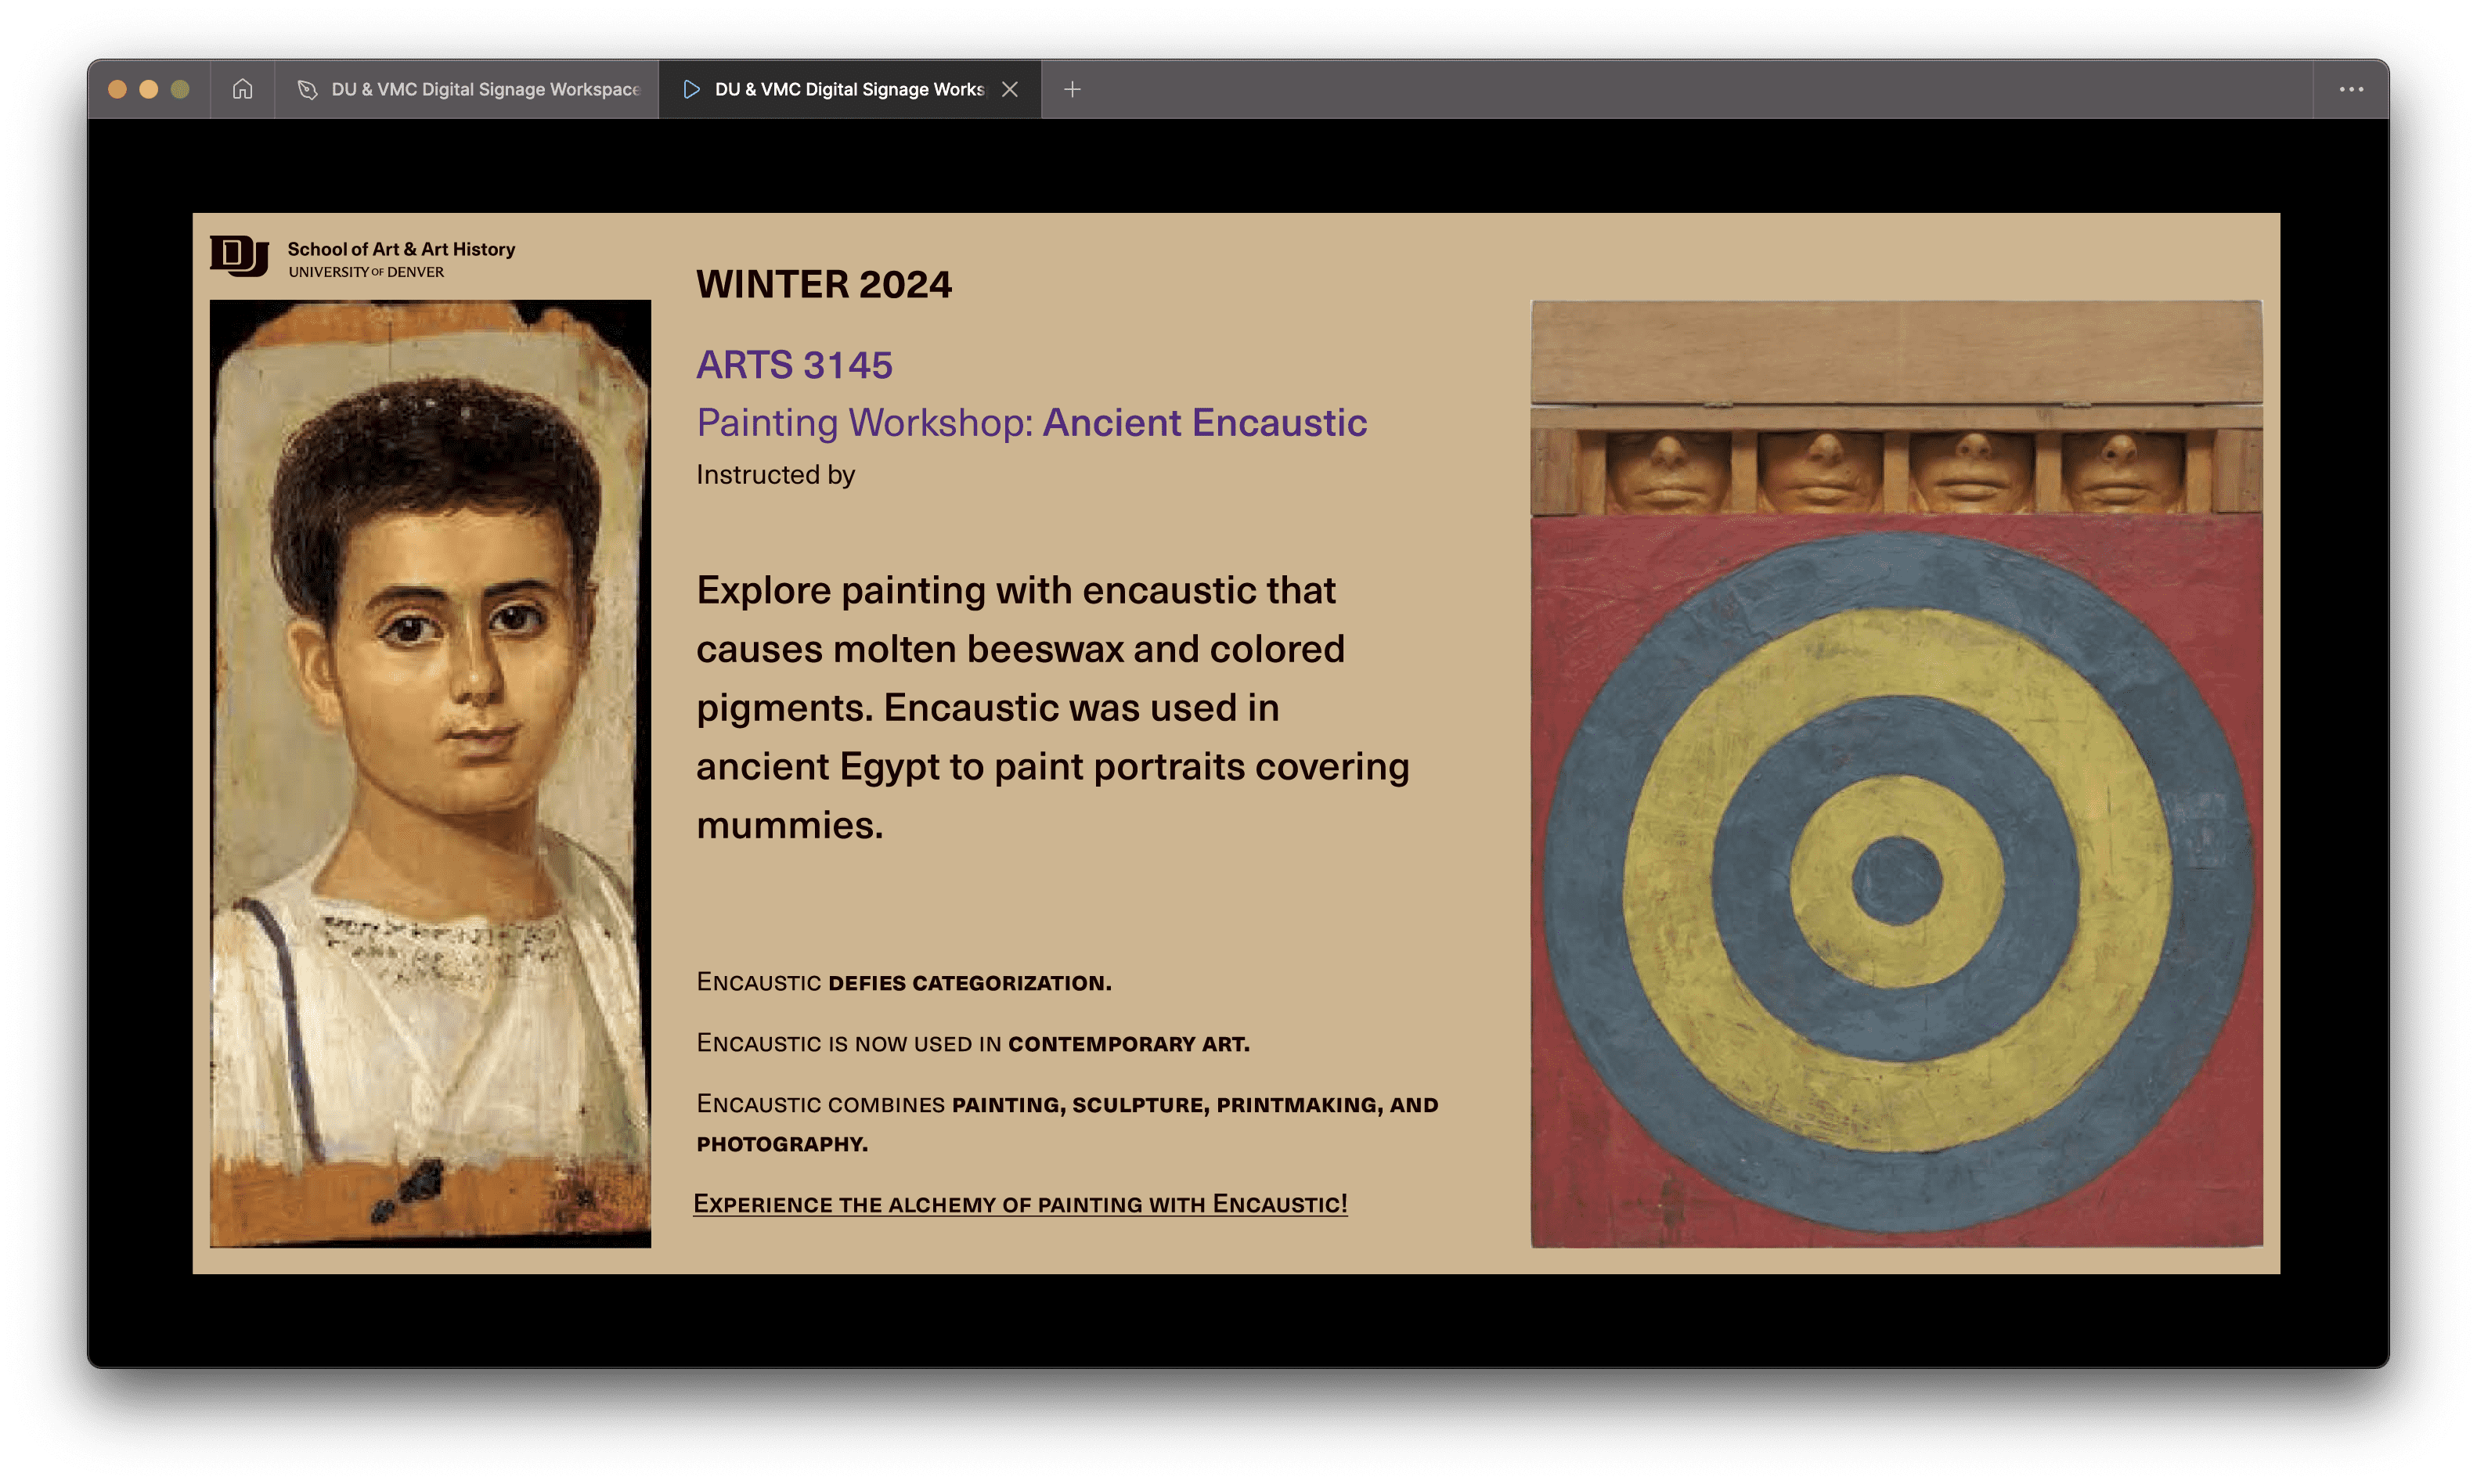
Task: Click the home icon in tab bar
Action: pos(242,89)
